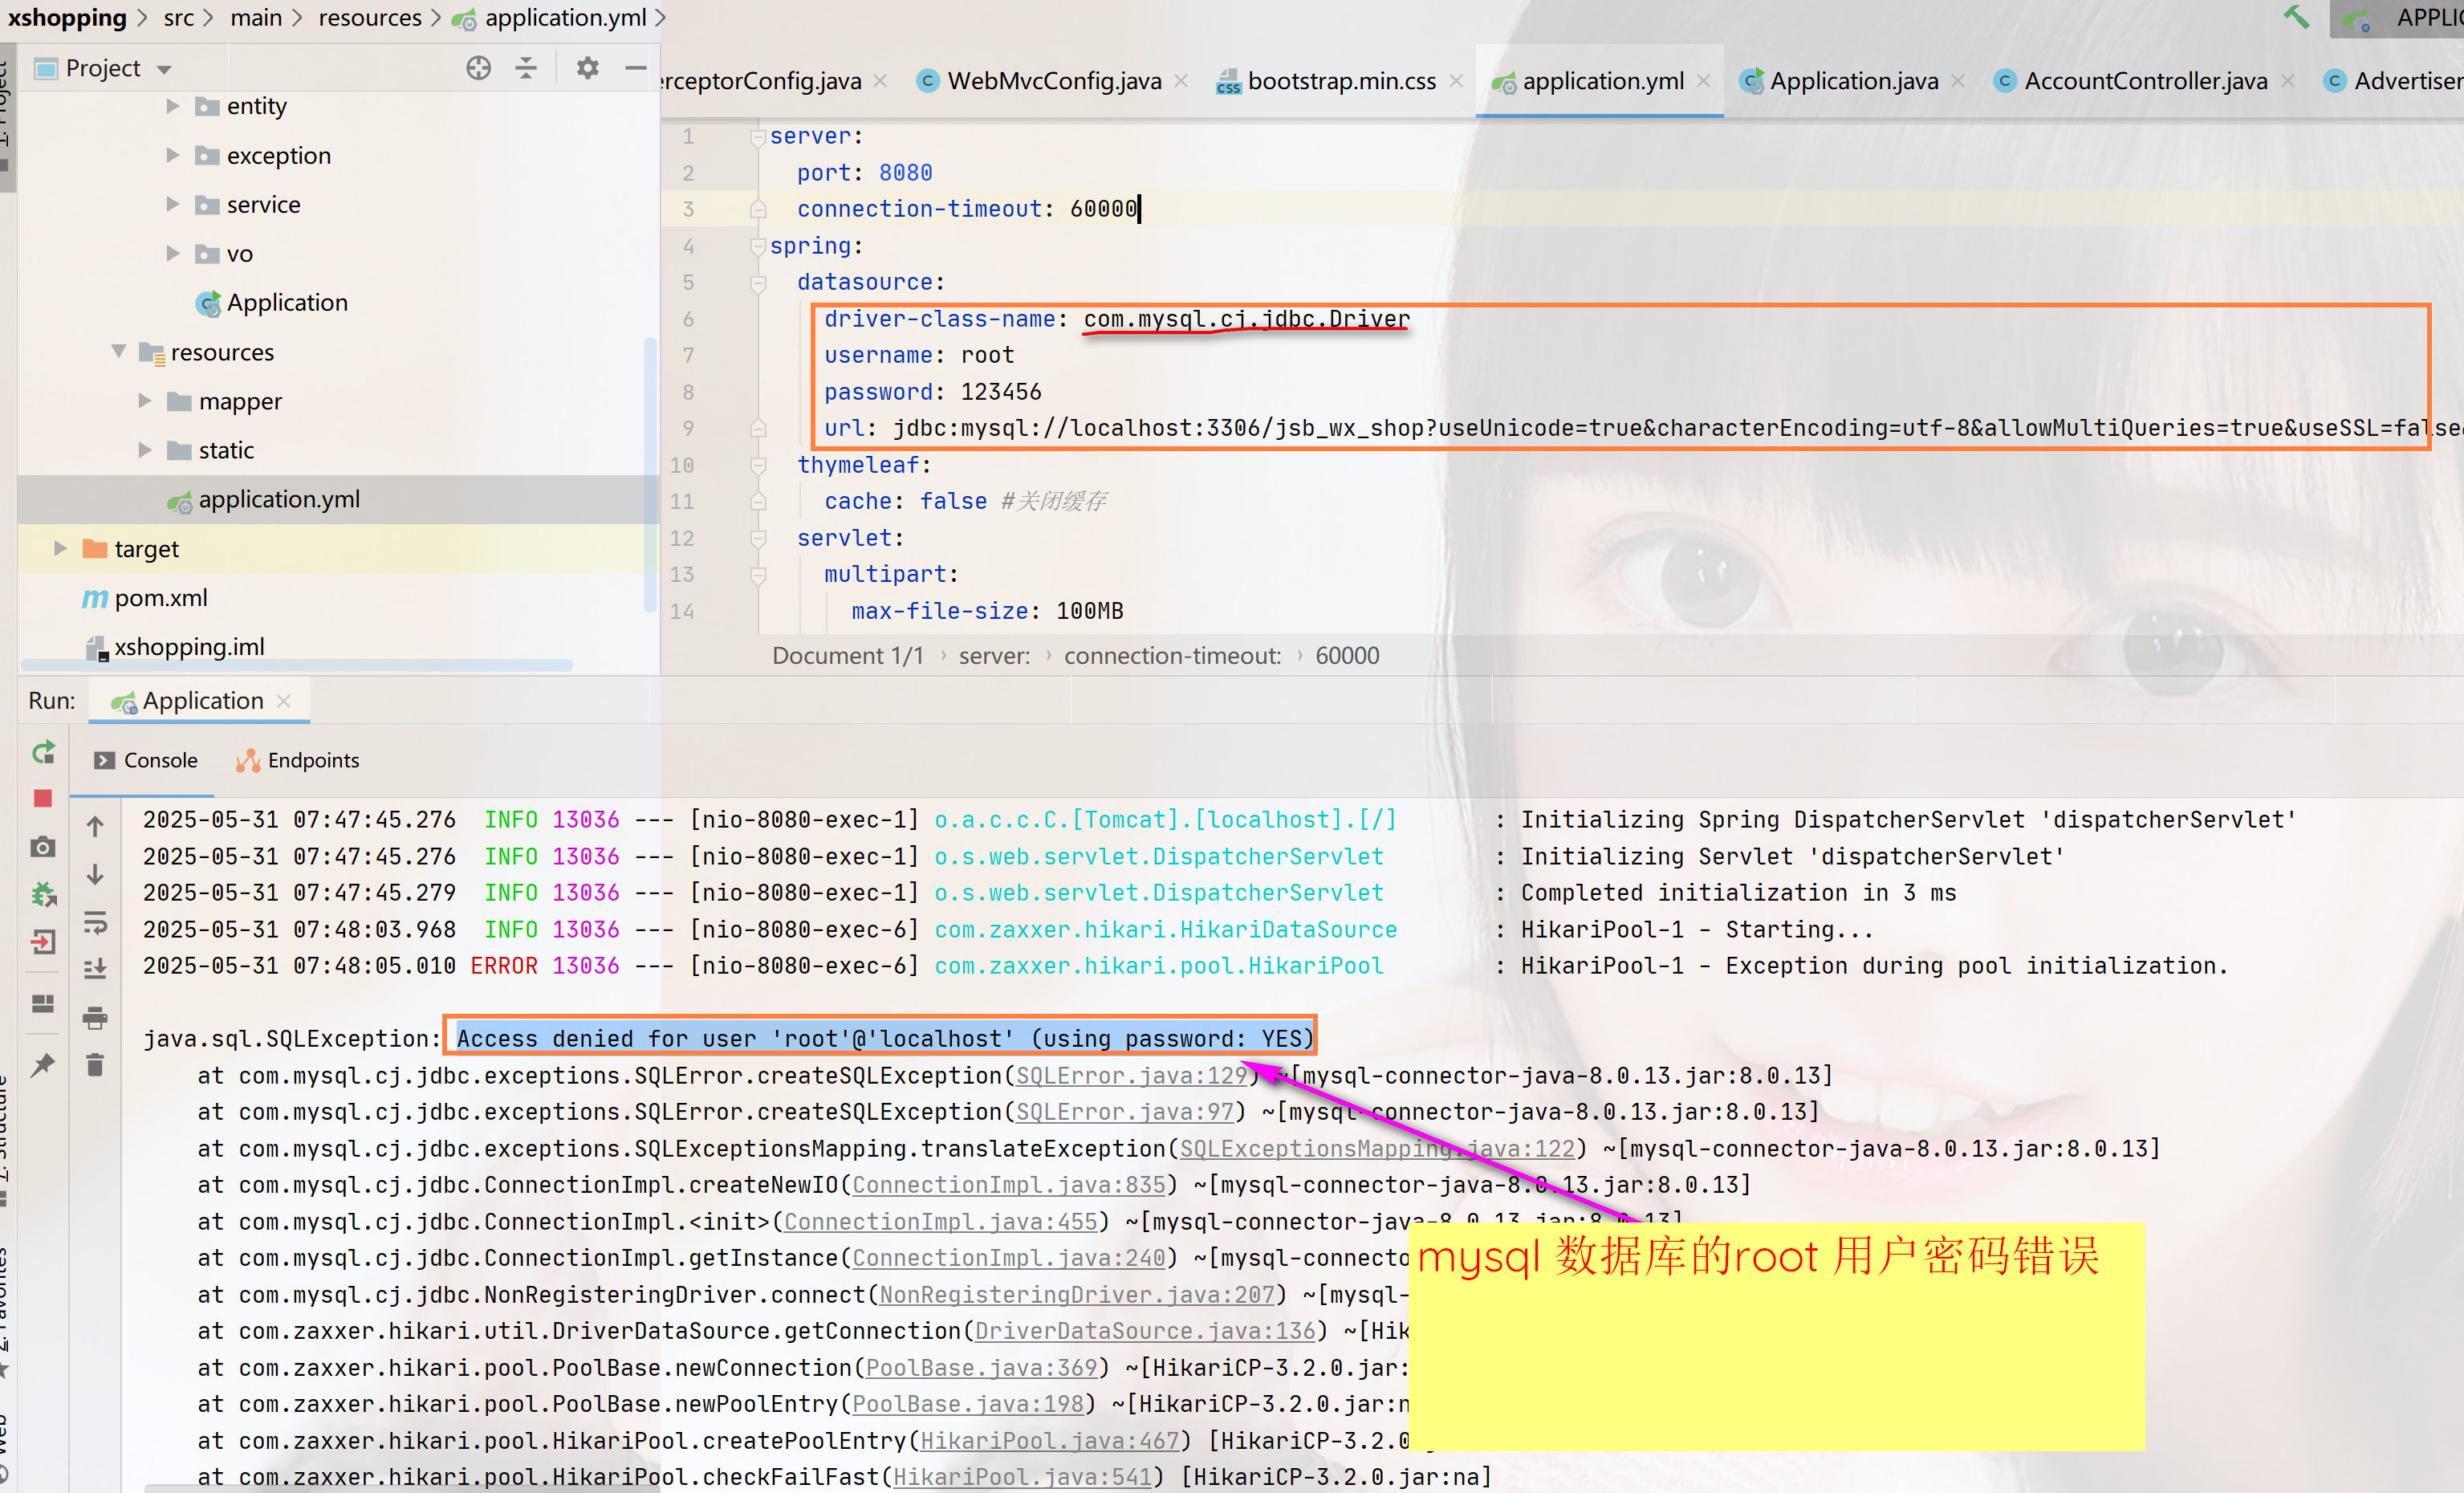
Task: Print console output with the printer icon
Action: click(95, 1018)
